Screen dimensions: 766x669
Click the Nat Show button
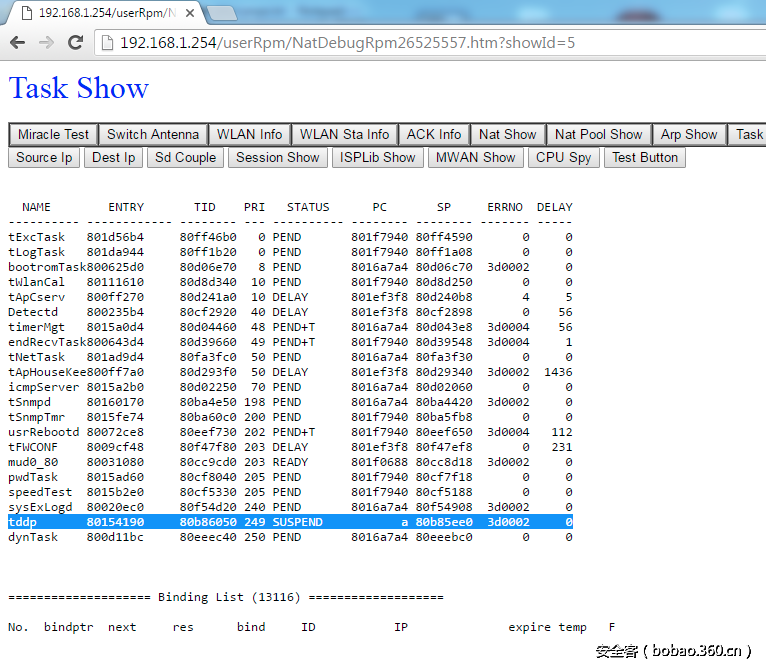coord(508,134)
